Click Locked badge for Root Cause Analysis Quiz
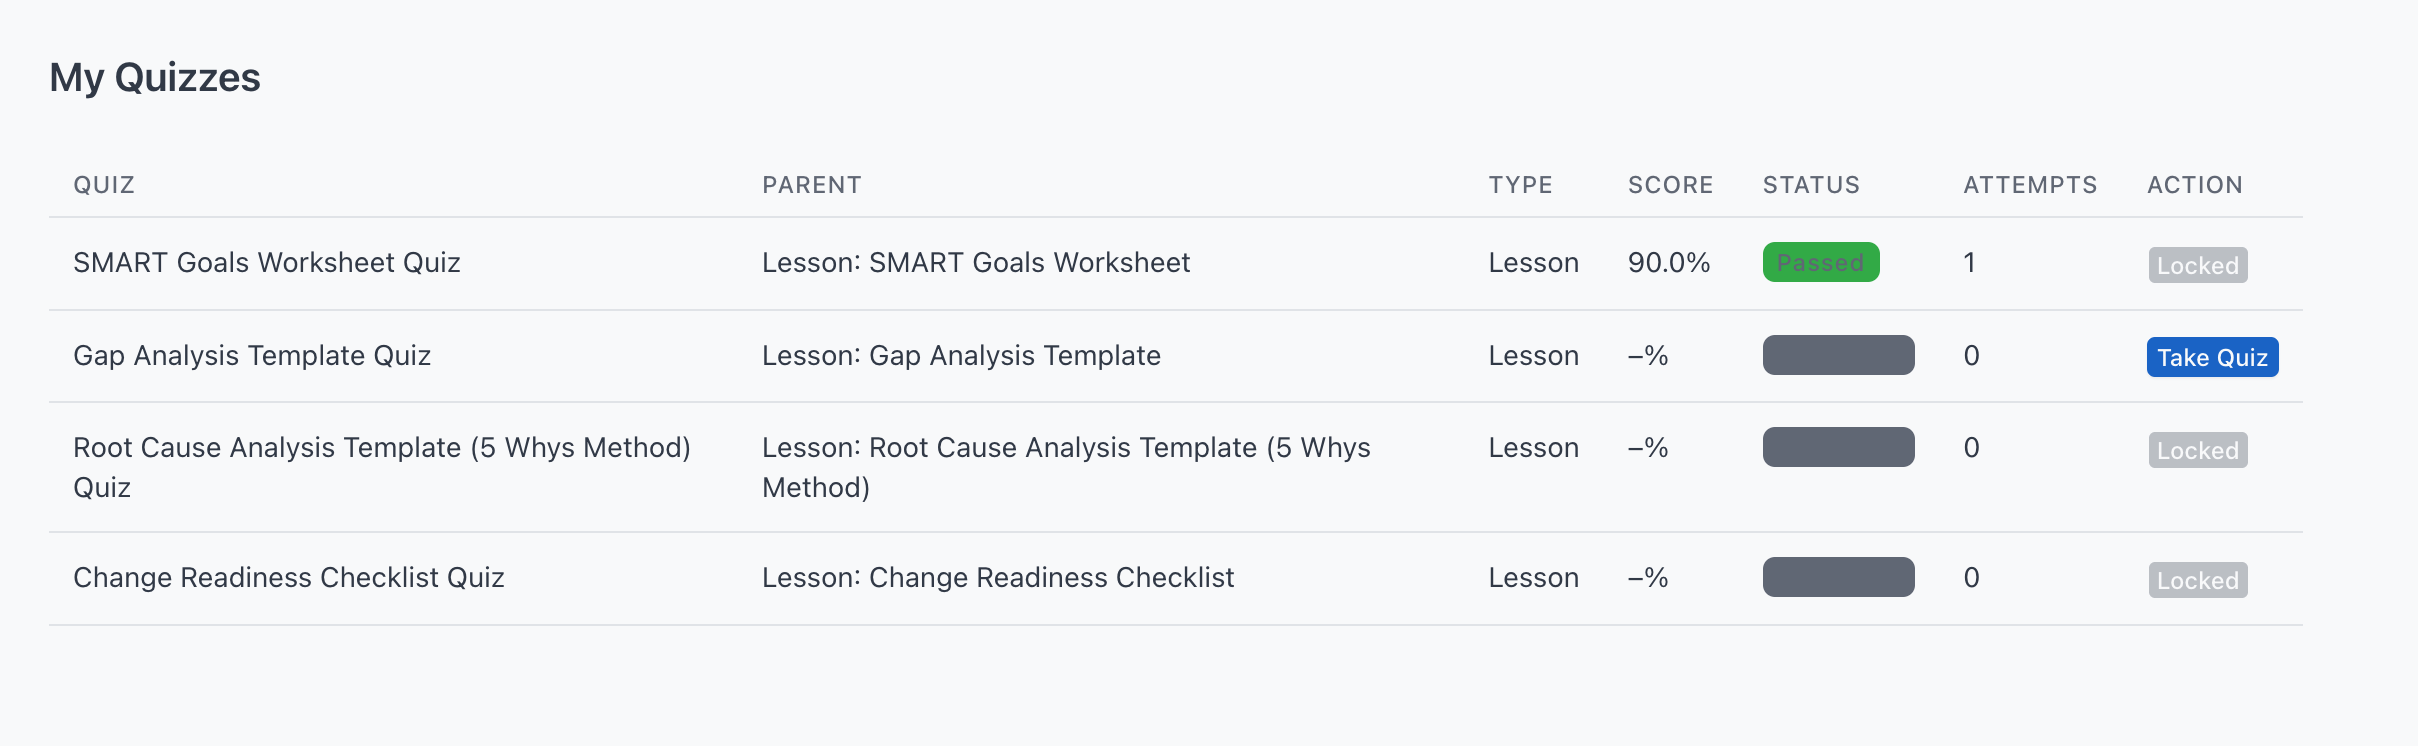The width and height of the screenshot is (2418, 746). [2198, 450]
